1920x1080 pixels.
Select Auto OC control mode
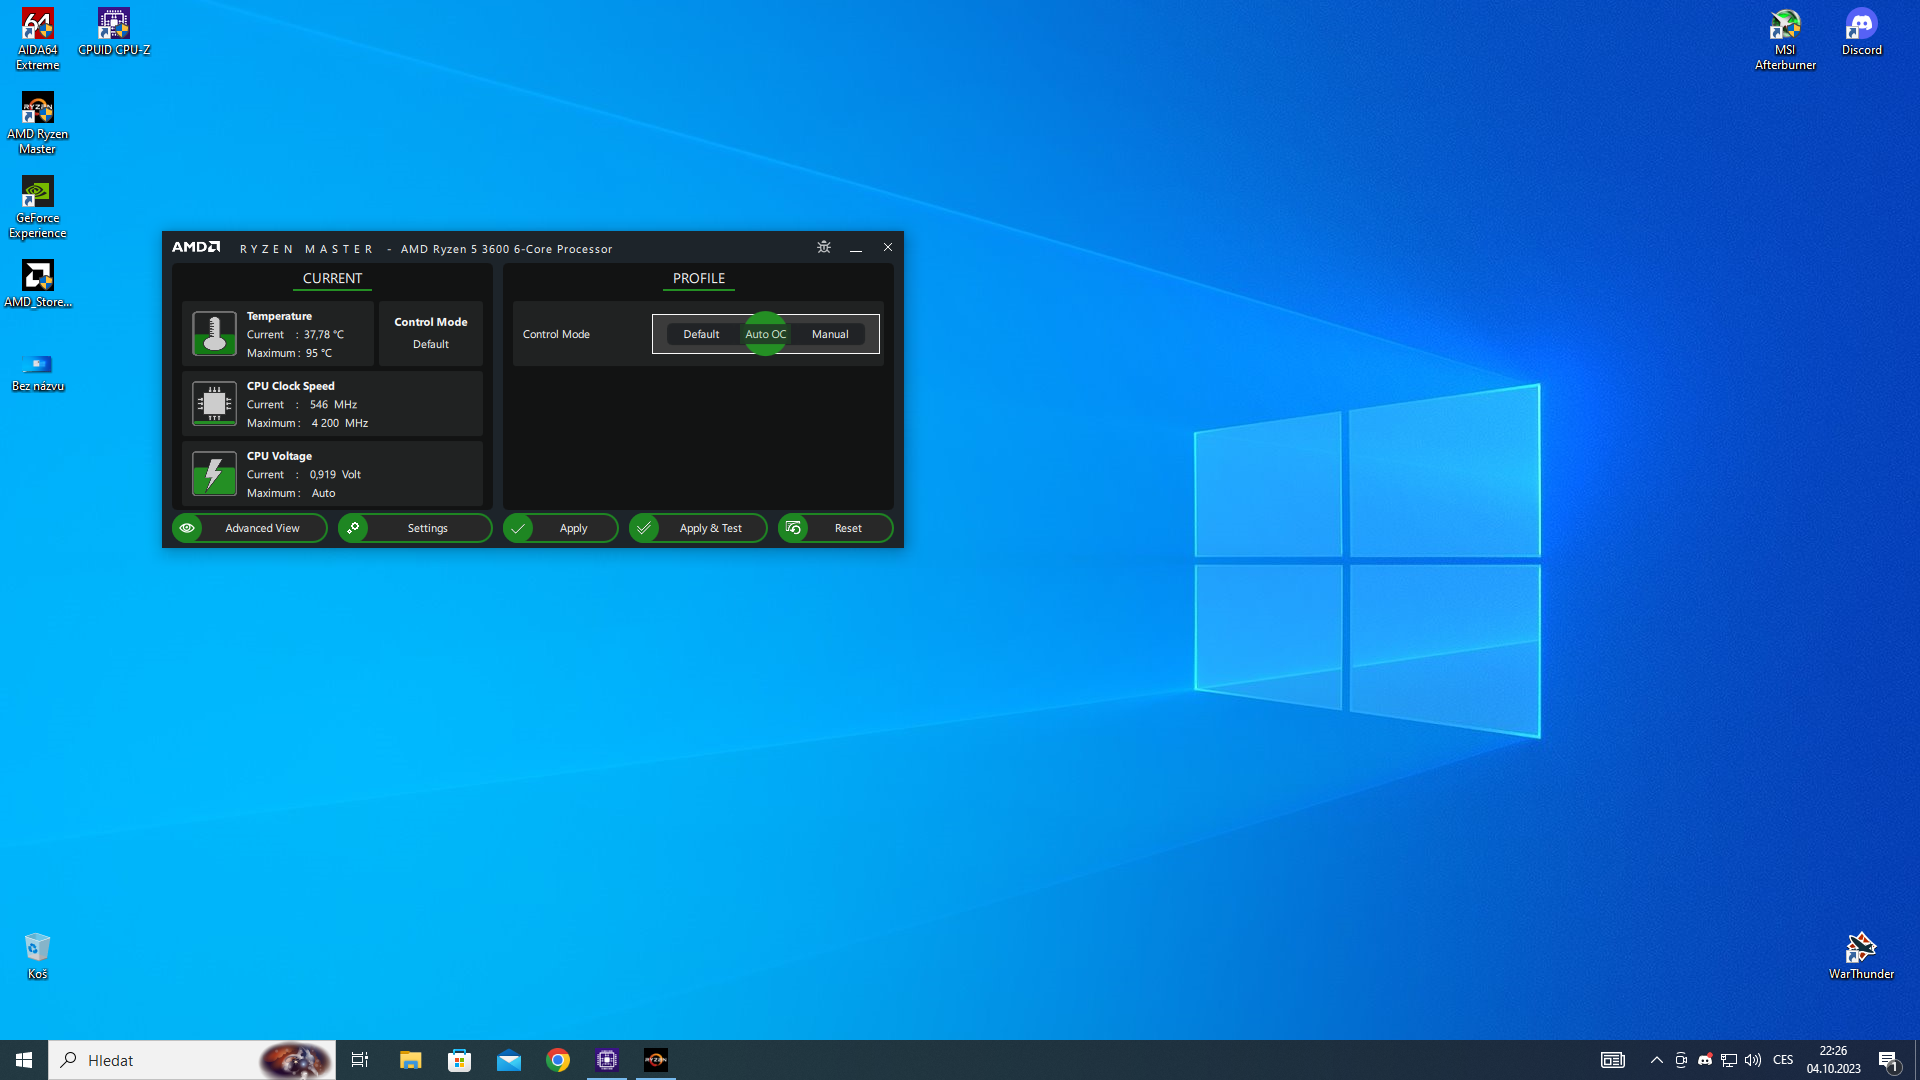click(765, 334)
